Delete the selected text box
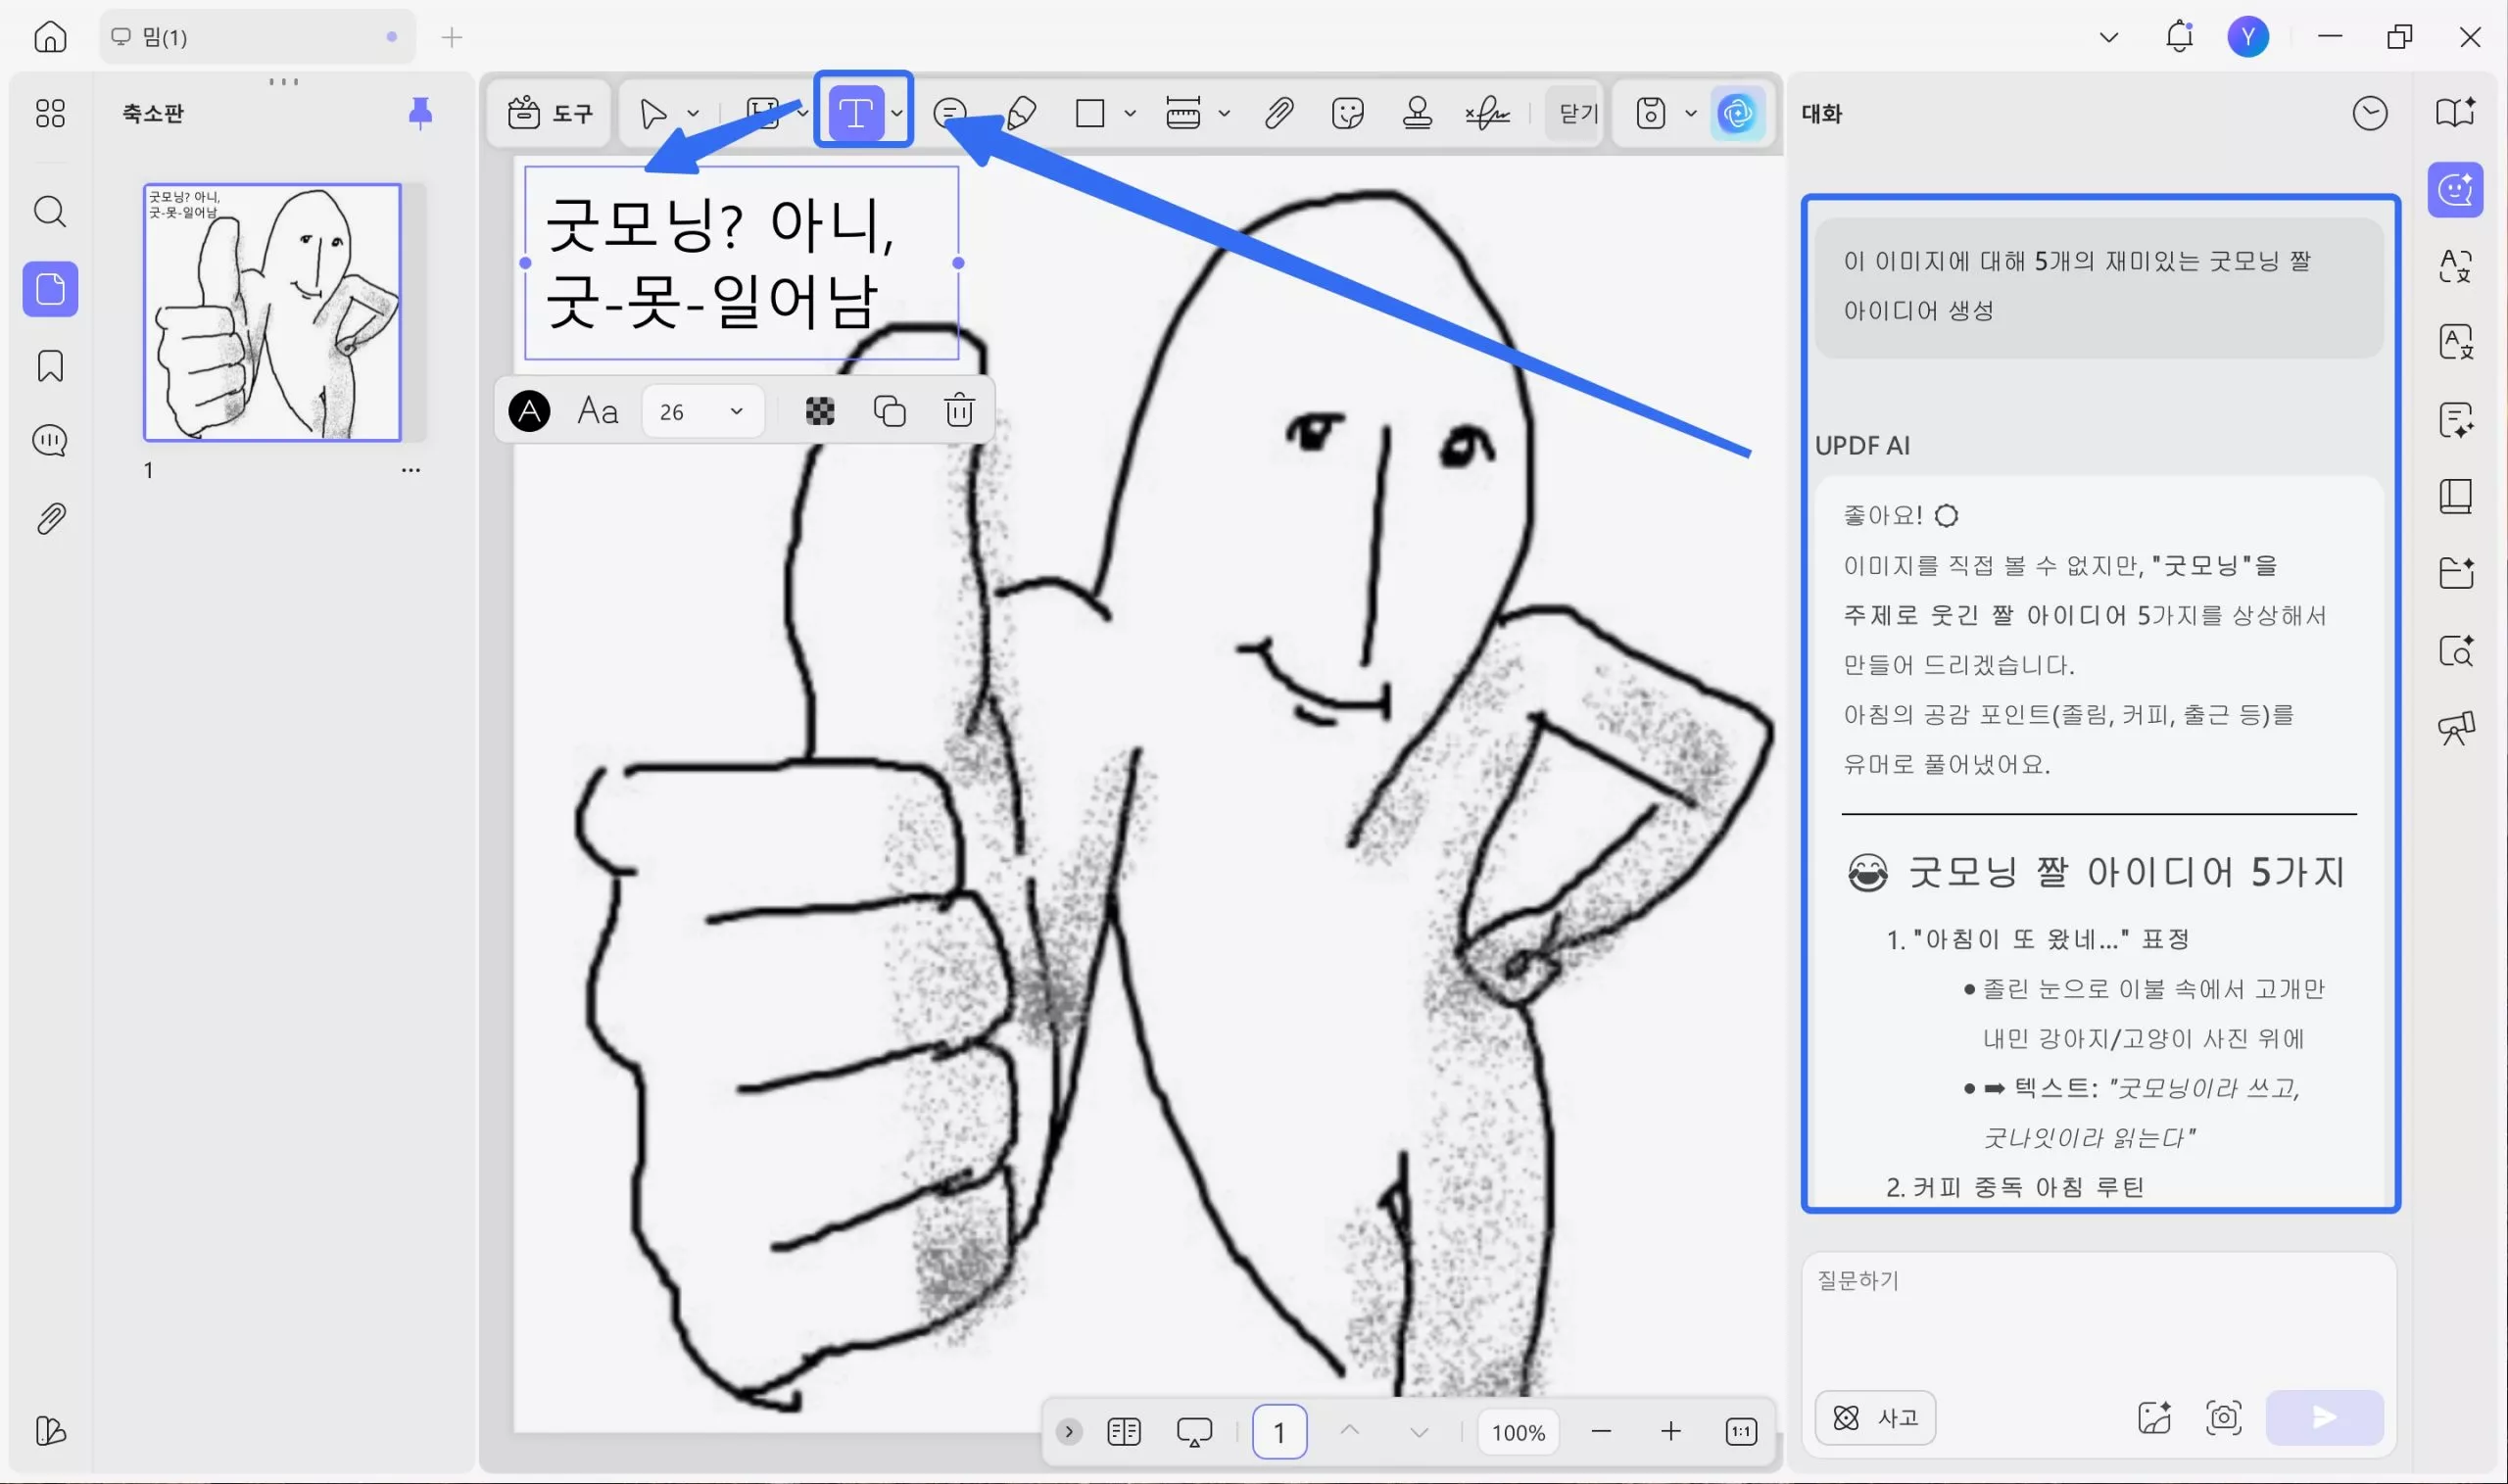This screenshot has height=1484, width=2508. (x=959, y=410)
